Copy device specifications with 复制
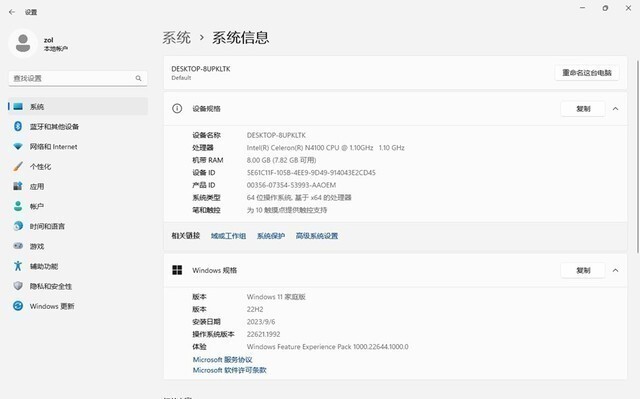The height and width of the screenshot is (399, 640). tap(583, 109)
